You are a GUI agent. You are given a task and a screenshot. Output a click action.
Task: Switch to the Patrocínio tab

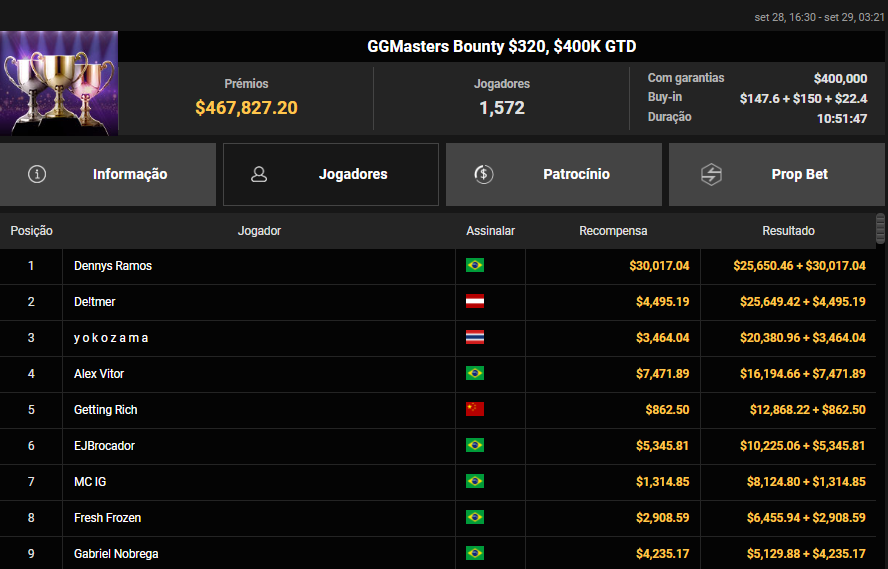coord(554,174)
